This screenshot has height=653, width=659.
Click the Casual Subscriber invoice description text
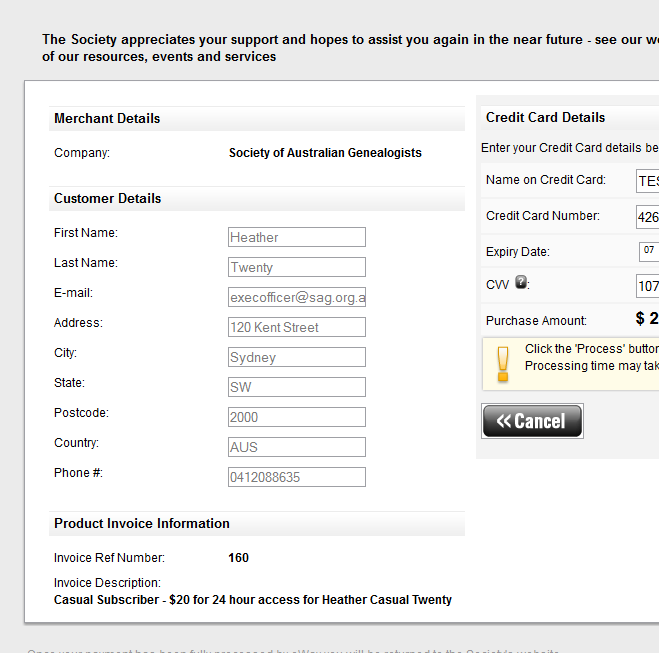point(253,600)
